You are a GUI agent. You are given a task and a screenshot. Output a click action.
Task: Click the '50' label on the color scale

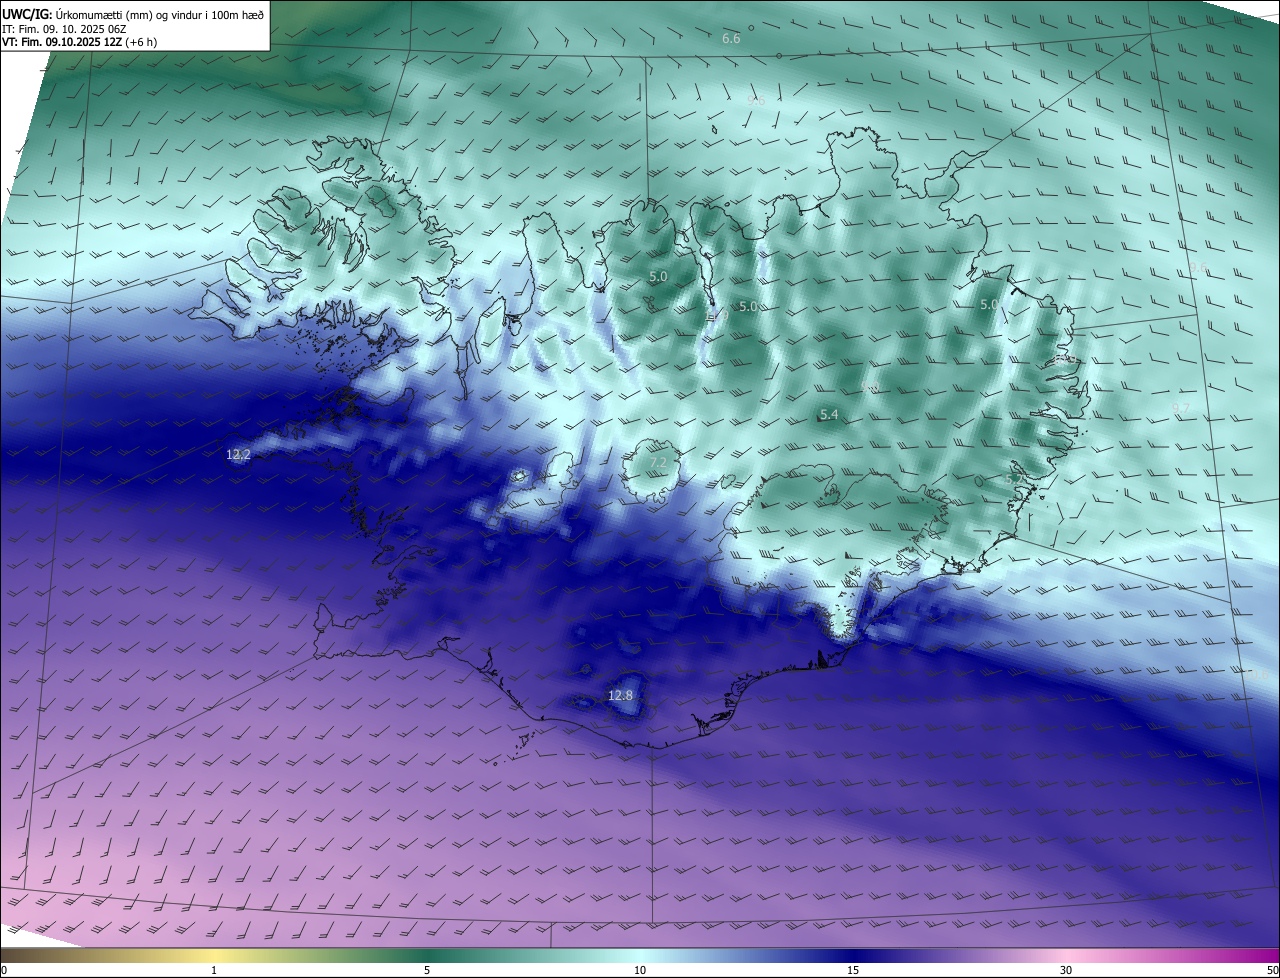(1272, 970)
